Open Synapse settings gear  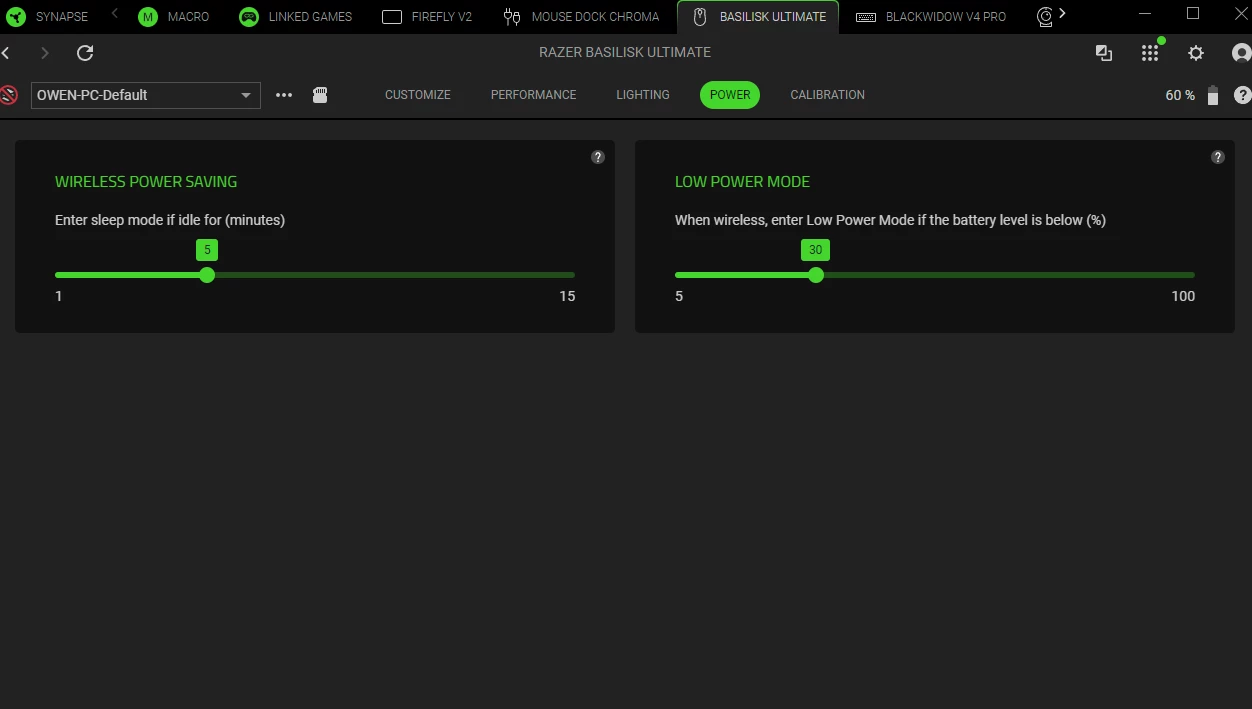coord(1196,53)
